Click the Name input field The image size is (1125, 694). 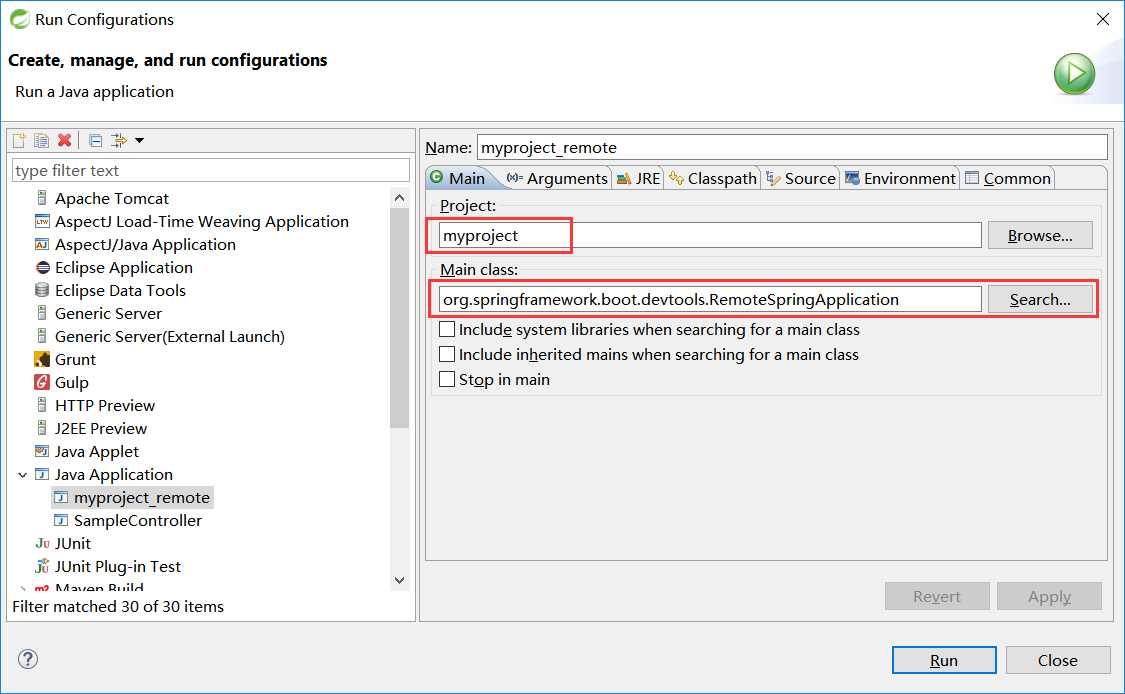coord(792,147)
